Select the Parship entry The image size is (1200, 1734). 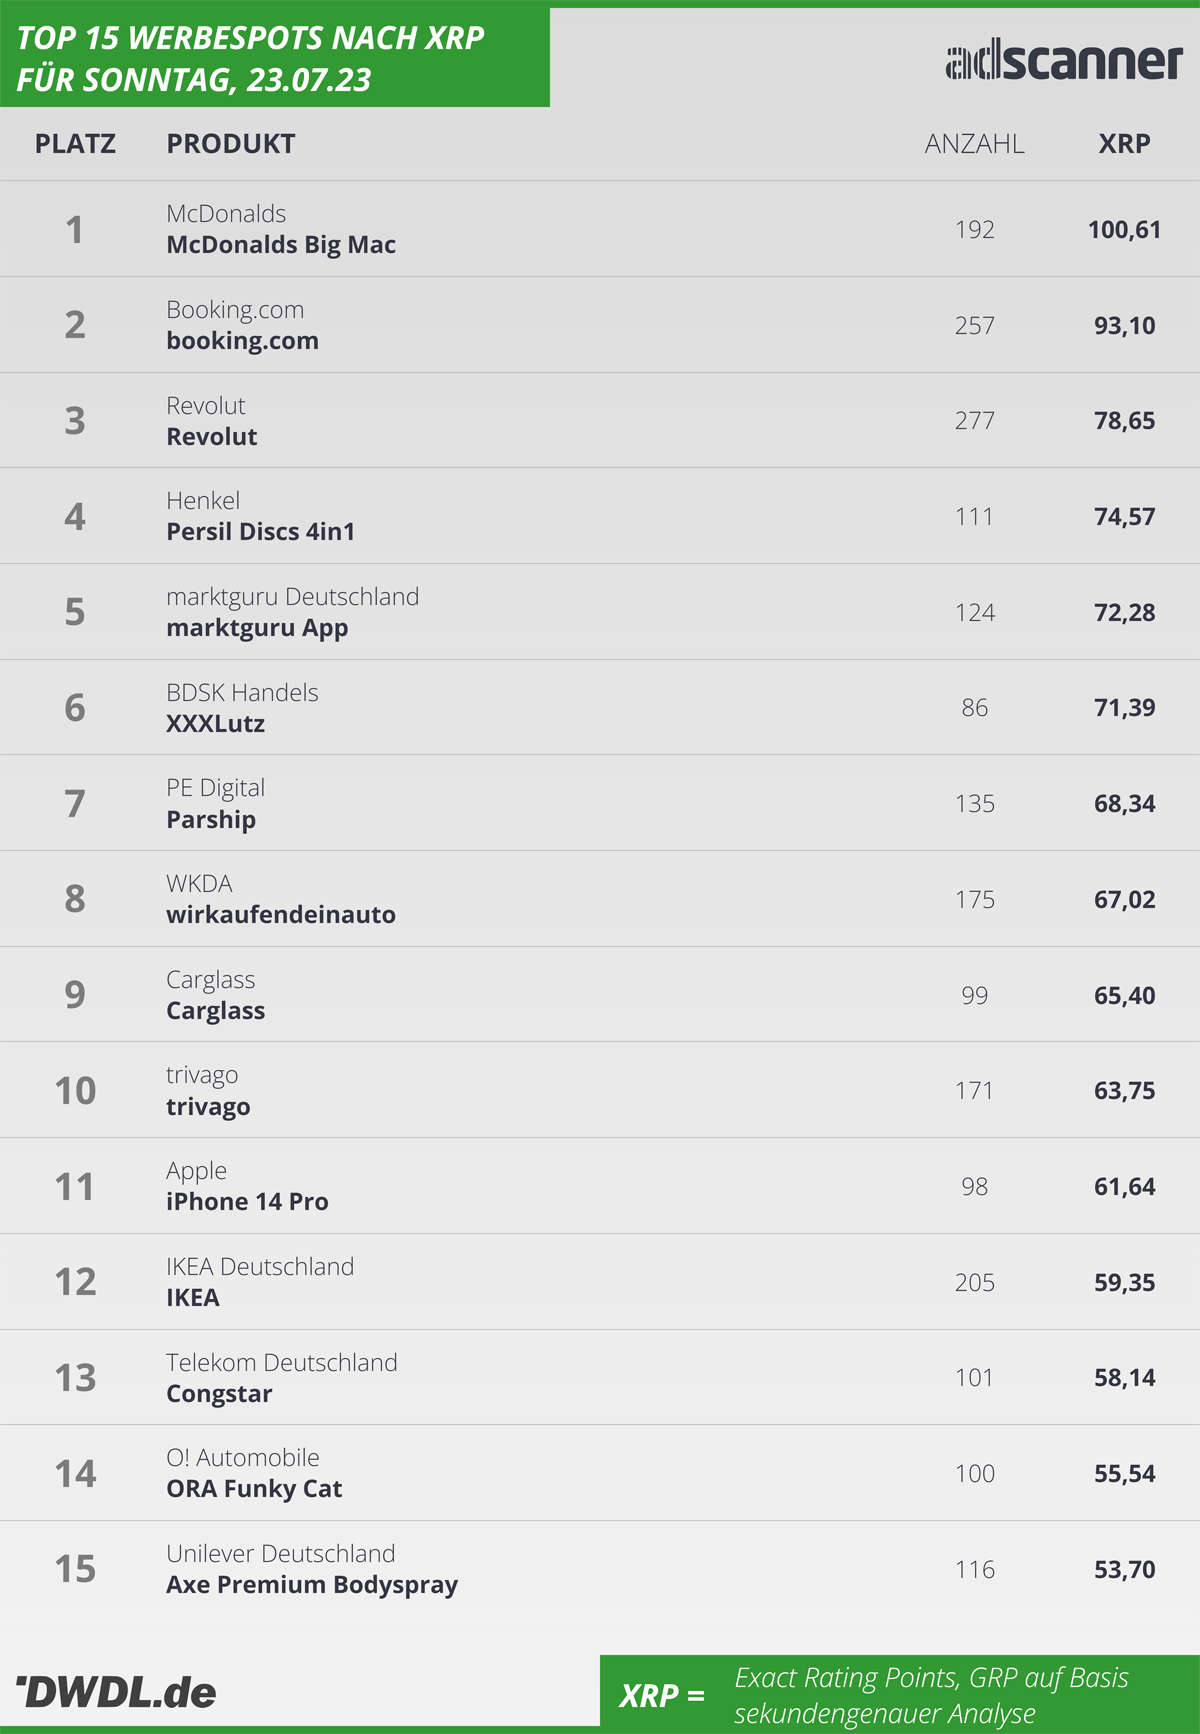(211, 820)
